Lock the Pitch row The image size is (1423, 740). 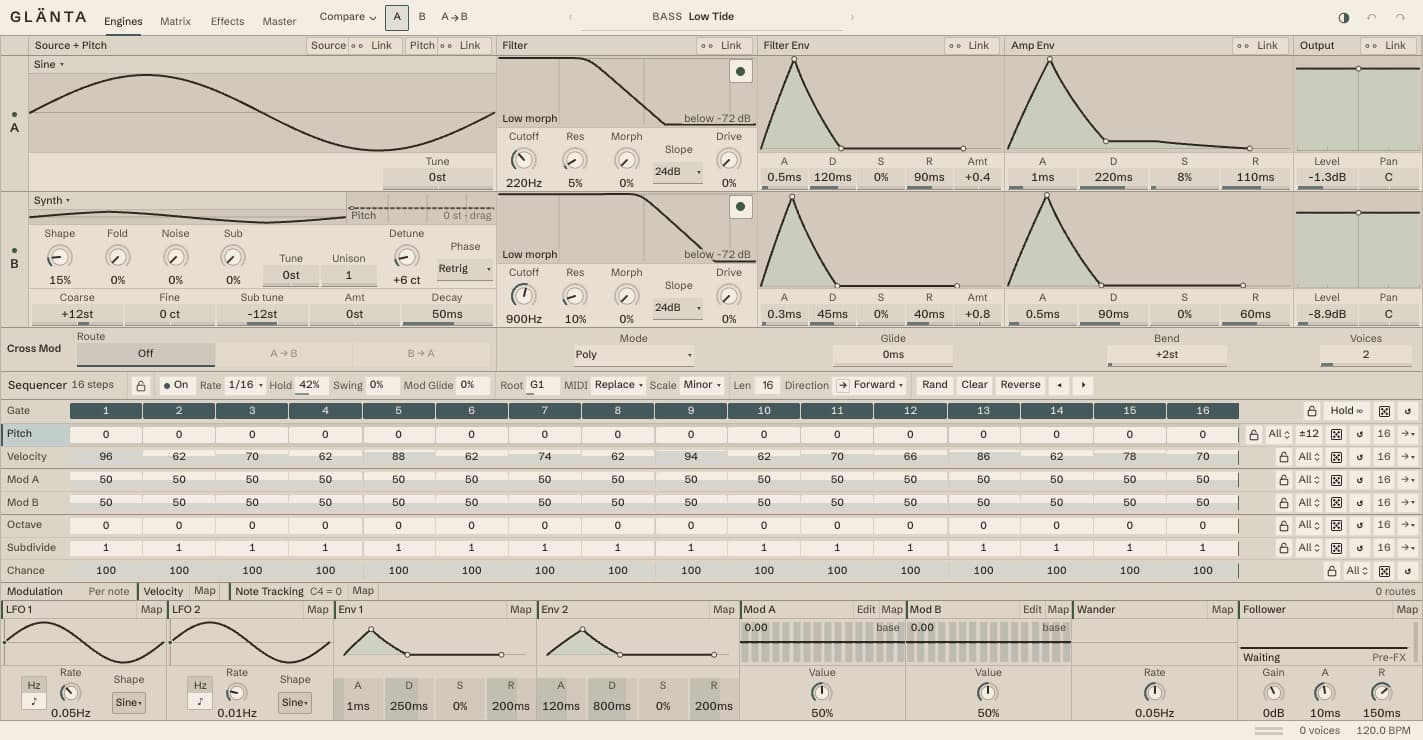pyautogui.click(x=1253, y=434)
